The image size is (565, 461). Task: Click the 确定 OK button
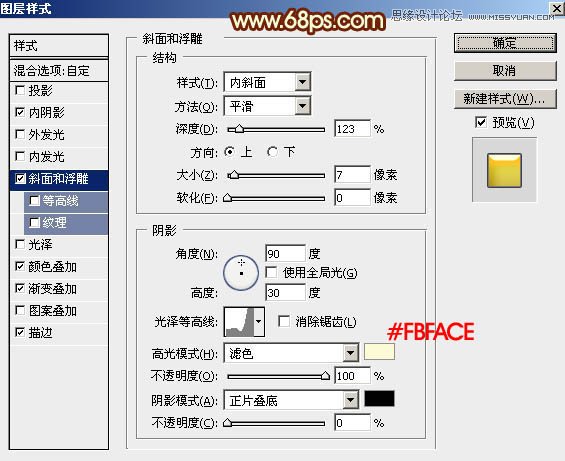click(505, 43)
